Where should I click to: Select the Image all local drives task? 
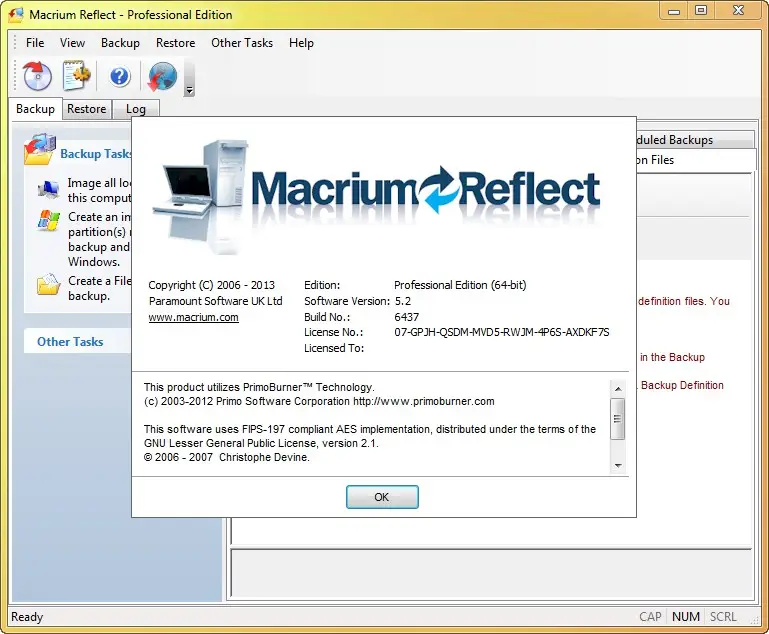[x=100, y=190]
